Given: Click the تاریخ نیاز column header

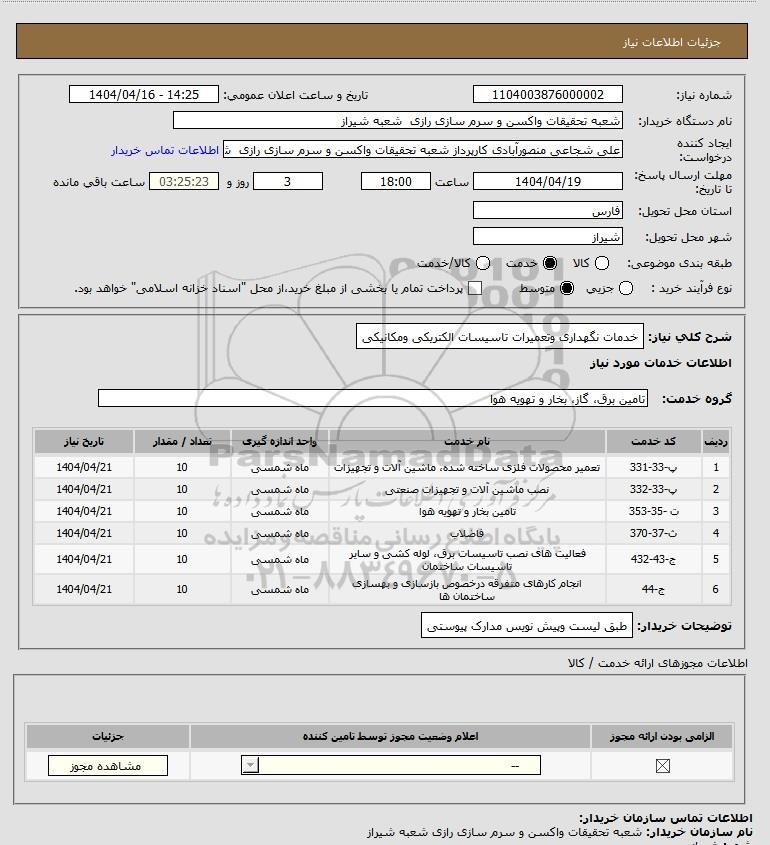Looking at the screenshot, I should point(84,441).
